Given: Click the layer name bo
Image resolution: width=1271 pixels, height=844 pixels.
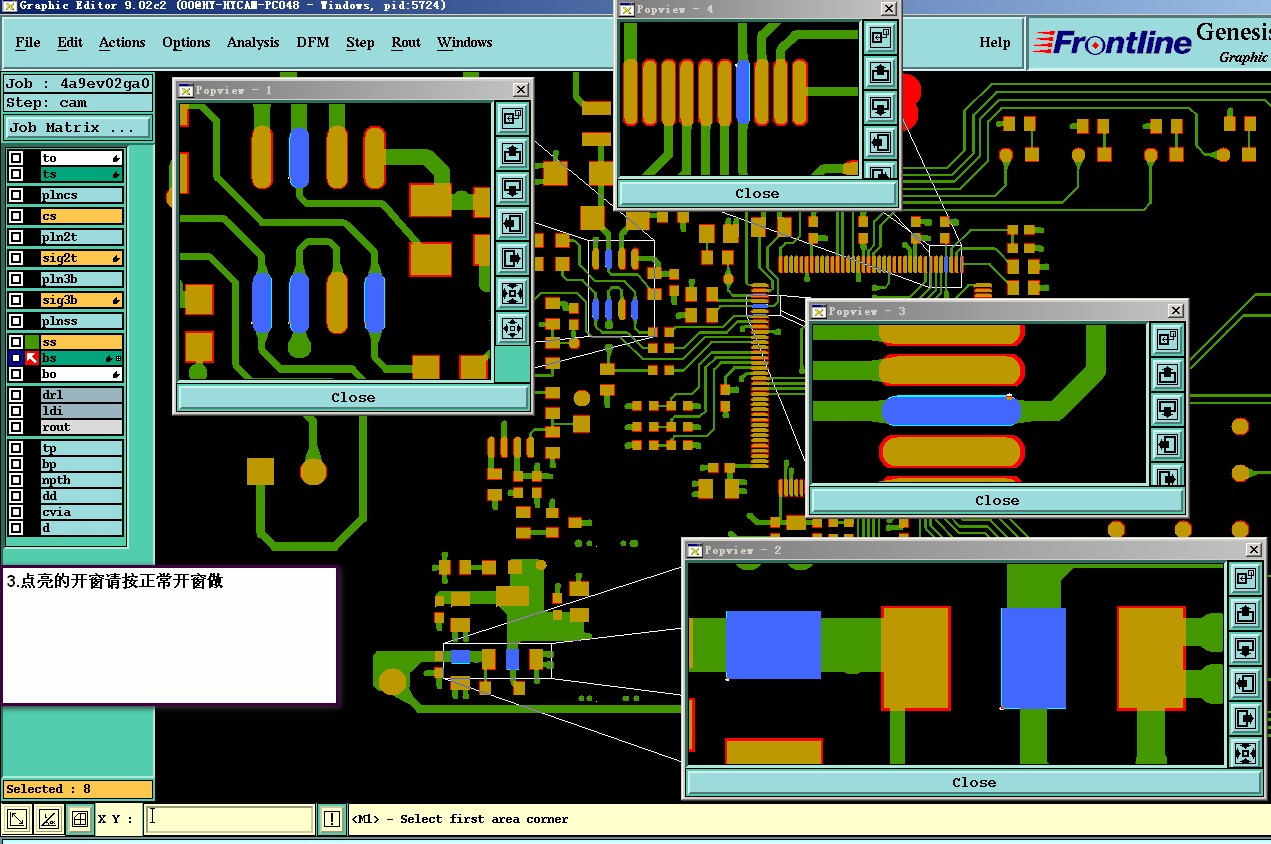Looking at the screenshot, I should [81, 374].
